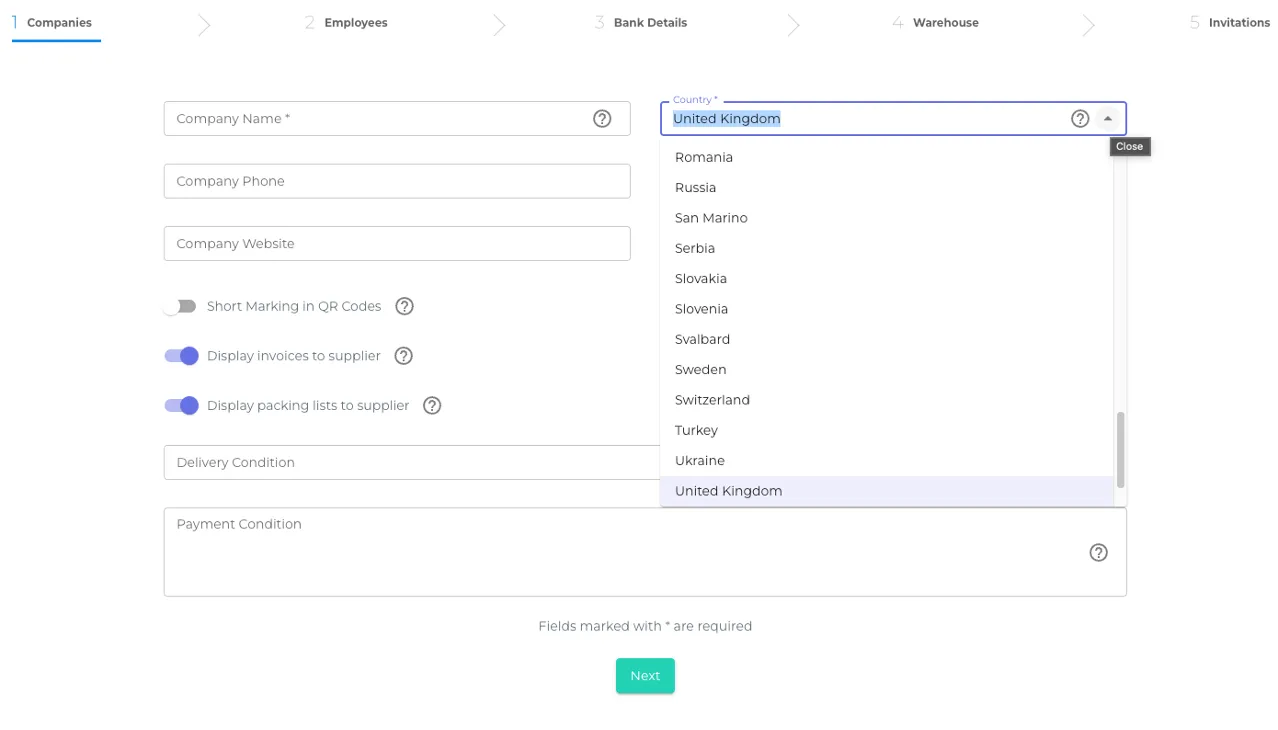The image size is (1278, 730).
Task: Go to the Employees step tab
Action: pyautogui.click(x=355, y=23)
